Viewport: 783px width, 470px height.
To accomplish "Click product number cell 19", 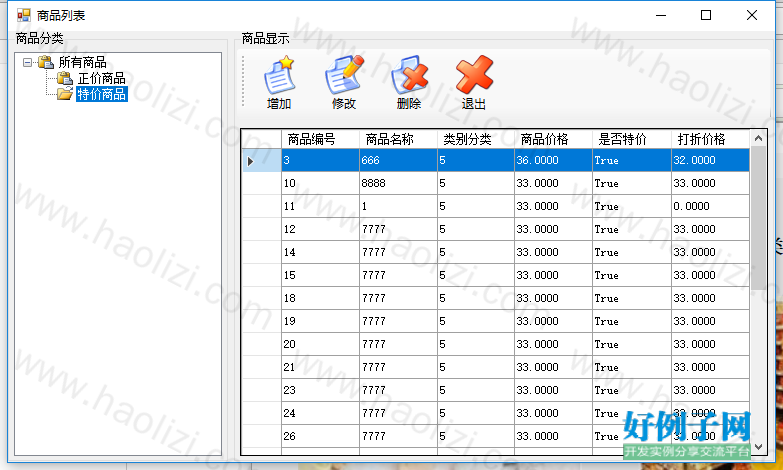I will 321,321.
